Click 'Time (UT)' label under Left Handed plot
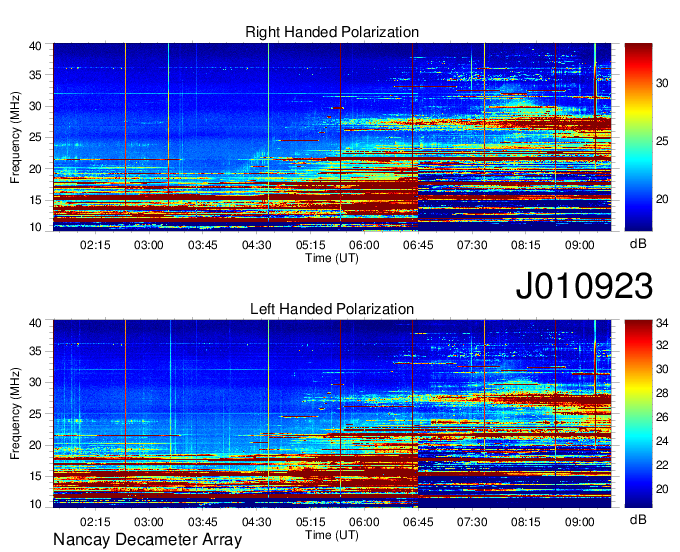This screenshot has height=552, width=680. click(332, 535)
